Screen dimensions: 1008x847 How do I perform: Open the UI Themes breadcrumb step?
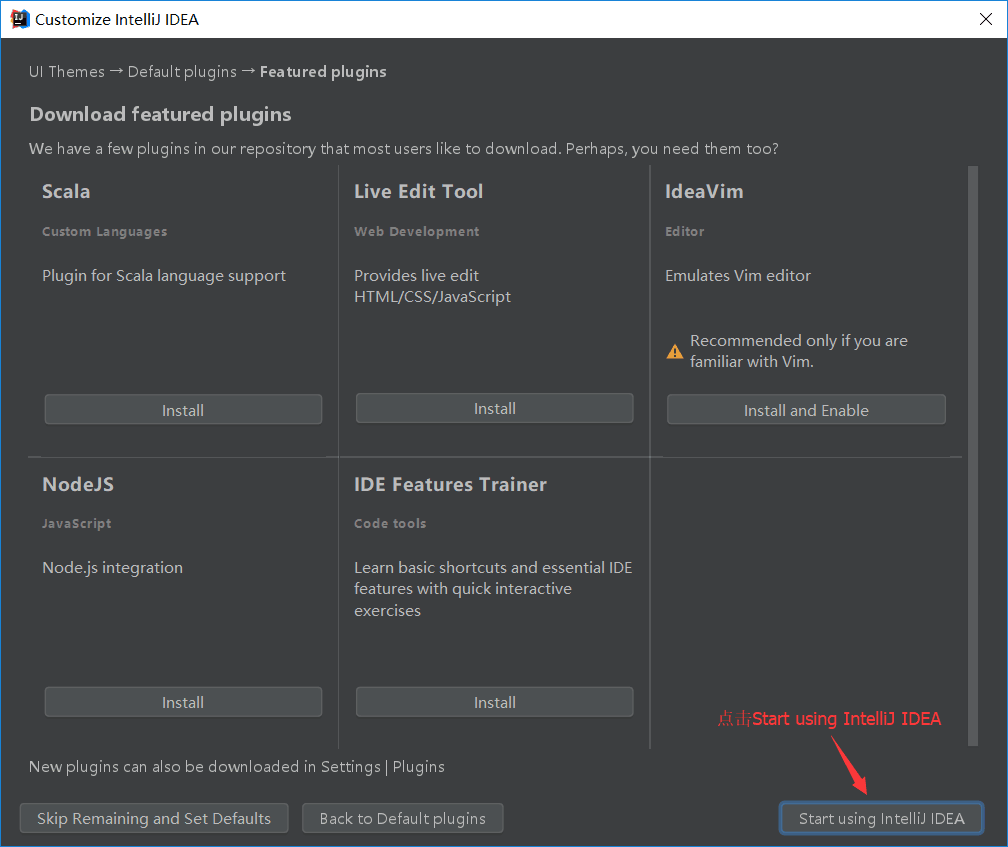click(x=66, y=71)
